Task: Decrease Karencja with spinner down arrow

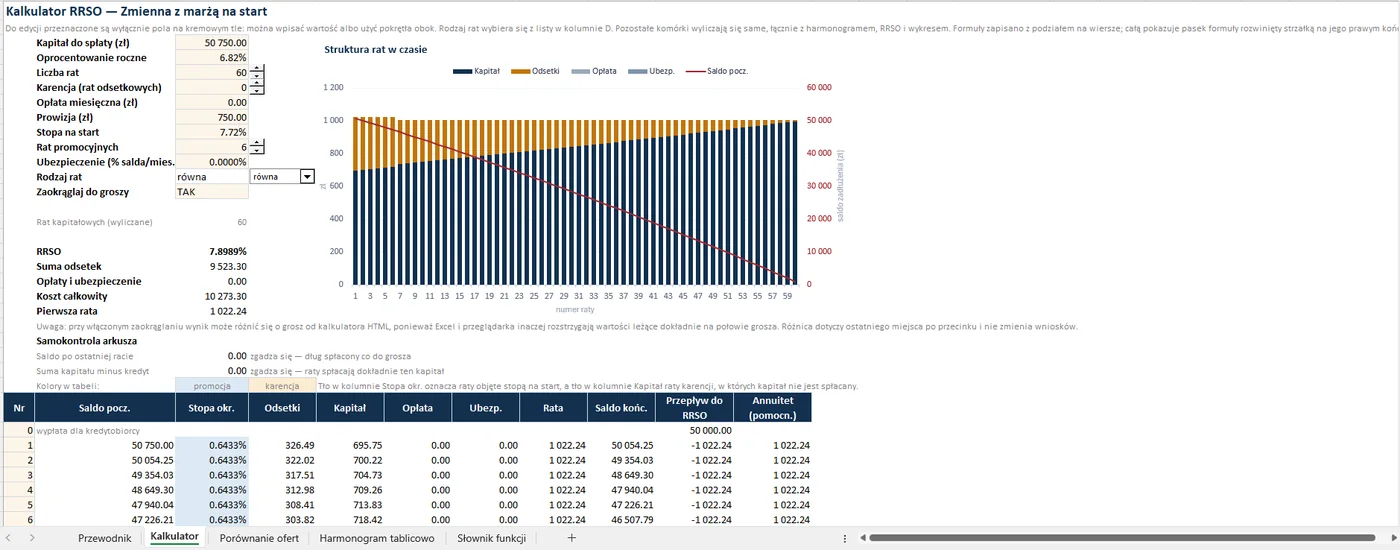Action: click(257, 91)
